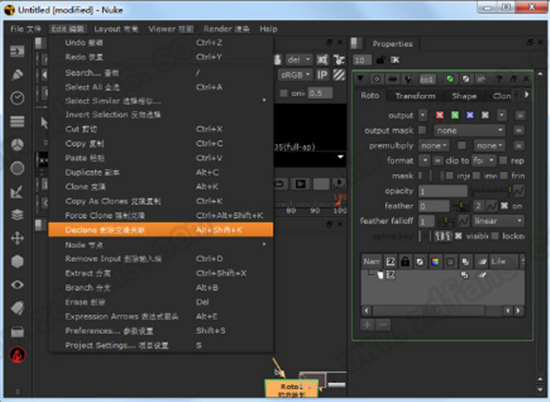Open the MetaData nodes tag icon
The image size is (550, 402).
point(17,308)
